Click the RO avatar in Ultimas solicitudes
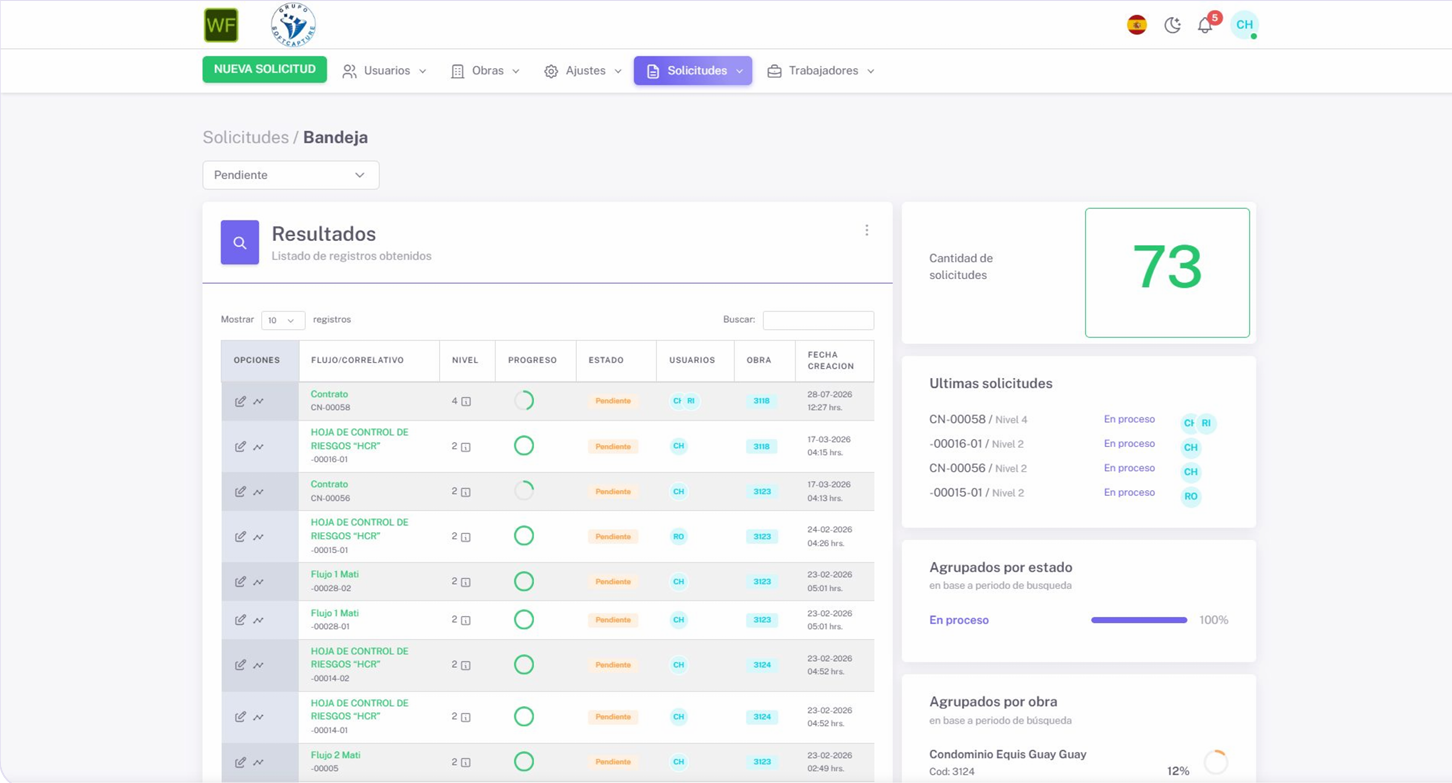 click(1190, 496)
